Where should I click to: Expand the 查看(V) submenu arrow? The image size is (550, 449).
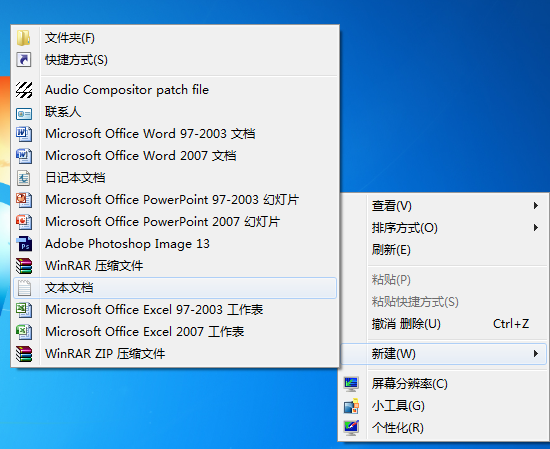[x=536, y=206]
